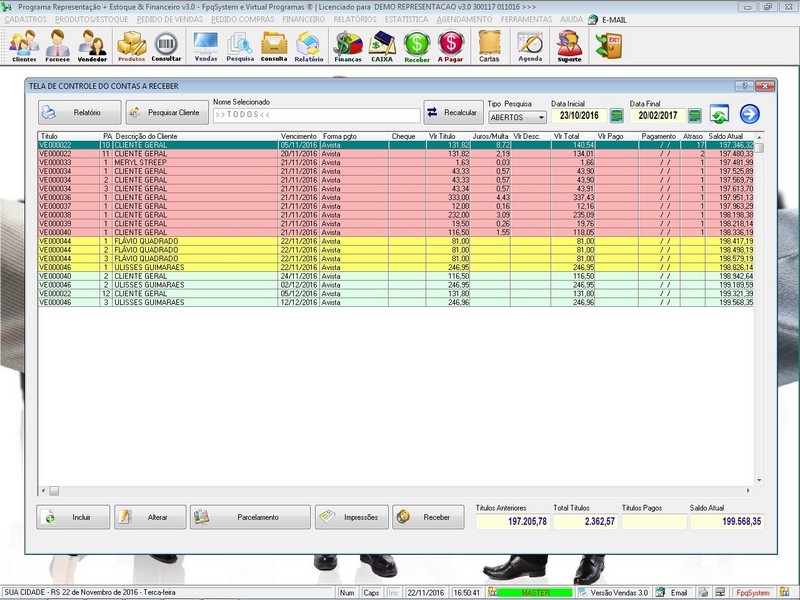Viewport: 800px width, 600px height.
Task: Click the Alterar button
Action: 150,517
